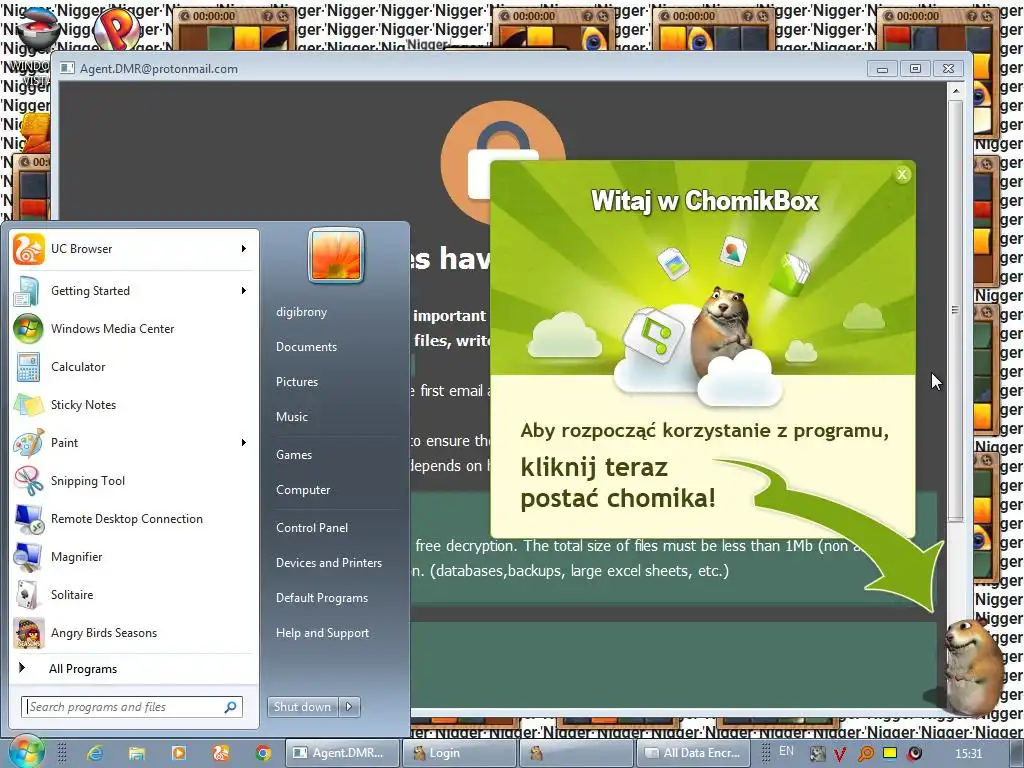Open Pictures library link
This screenshot has width=1024, height=768.
[x=296, y=382]
